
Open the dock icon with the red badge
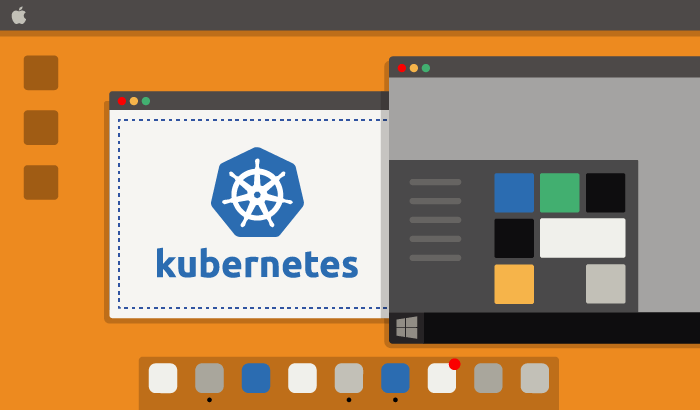coord(442,378)
